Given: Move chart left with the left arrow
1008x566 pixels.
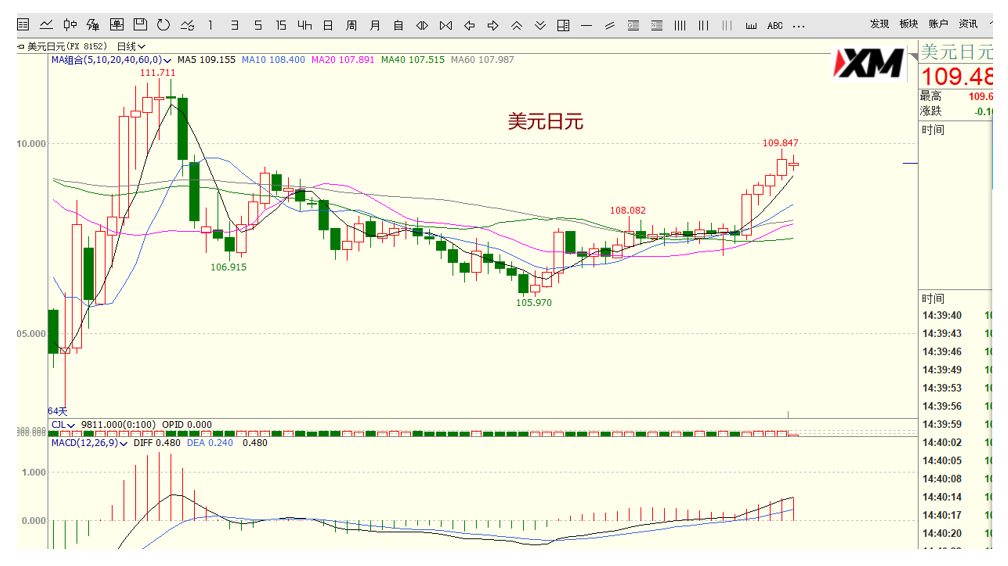Looking at the screenshot, I should pos(469,25).
